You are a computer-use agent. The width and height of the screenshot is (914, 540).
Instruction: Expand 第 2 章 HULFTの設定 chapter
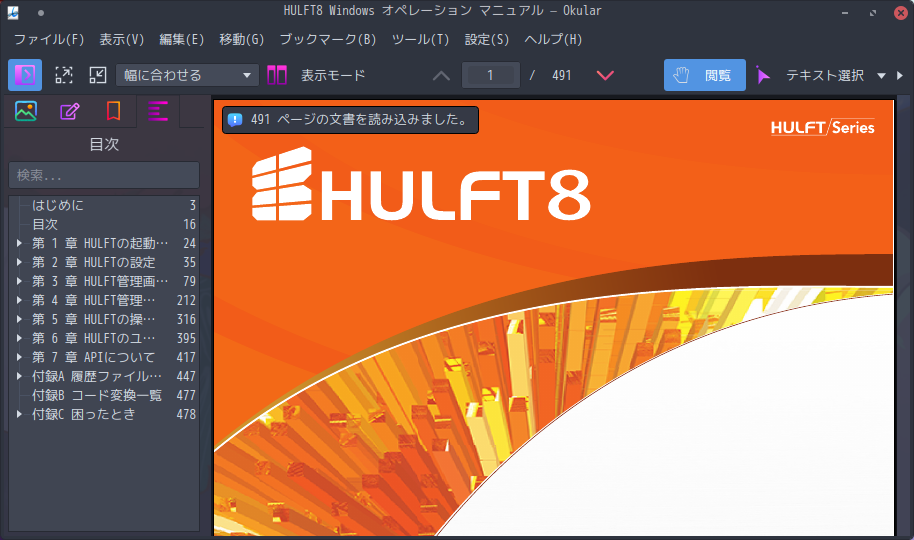[x=19, y=262]
